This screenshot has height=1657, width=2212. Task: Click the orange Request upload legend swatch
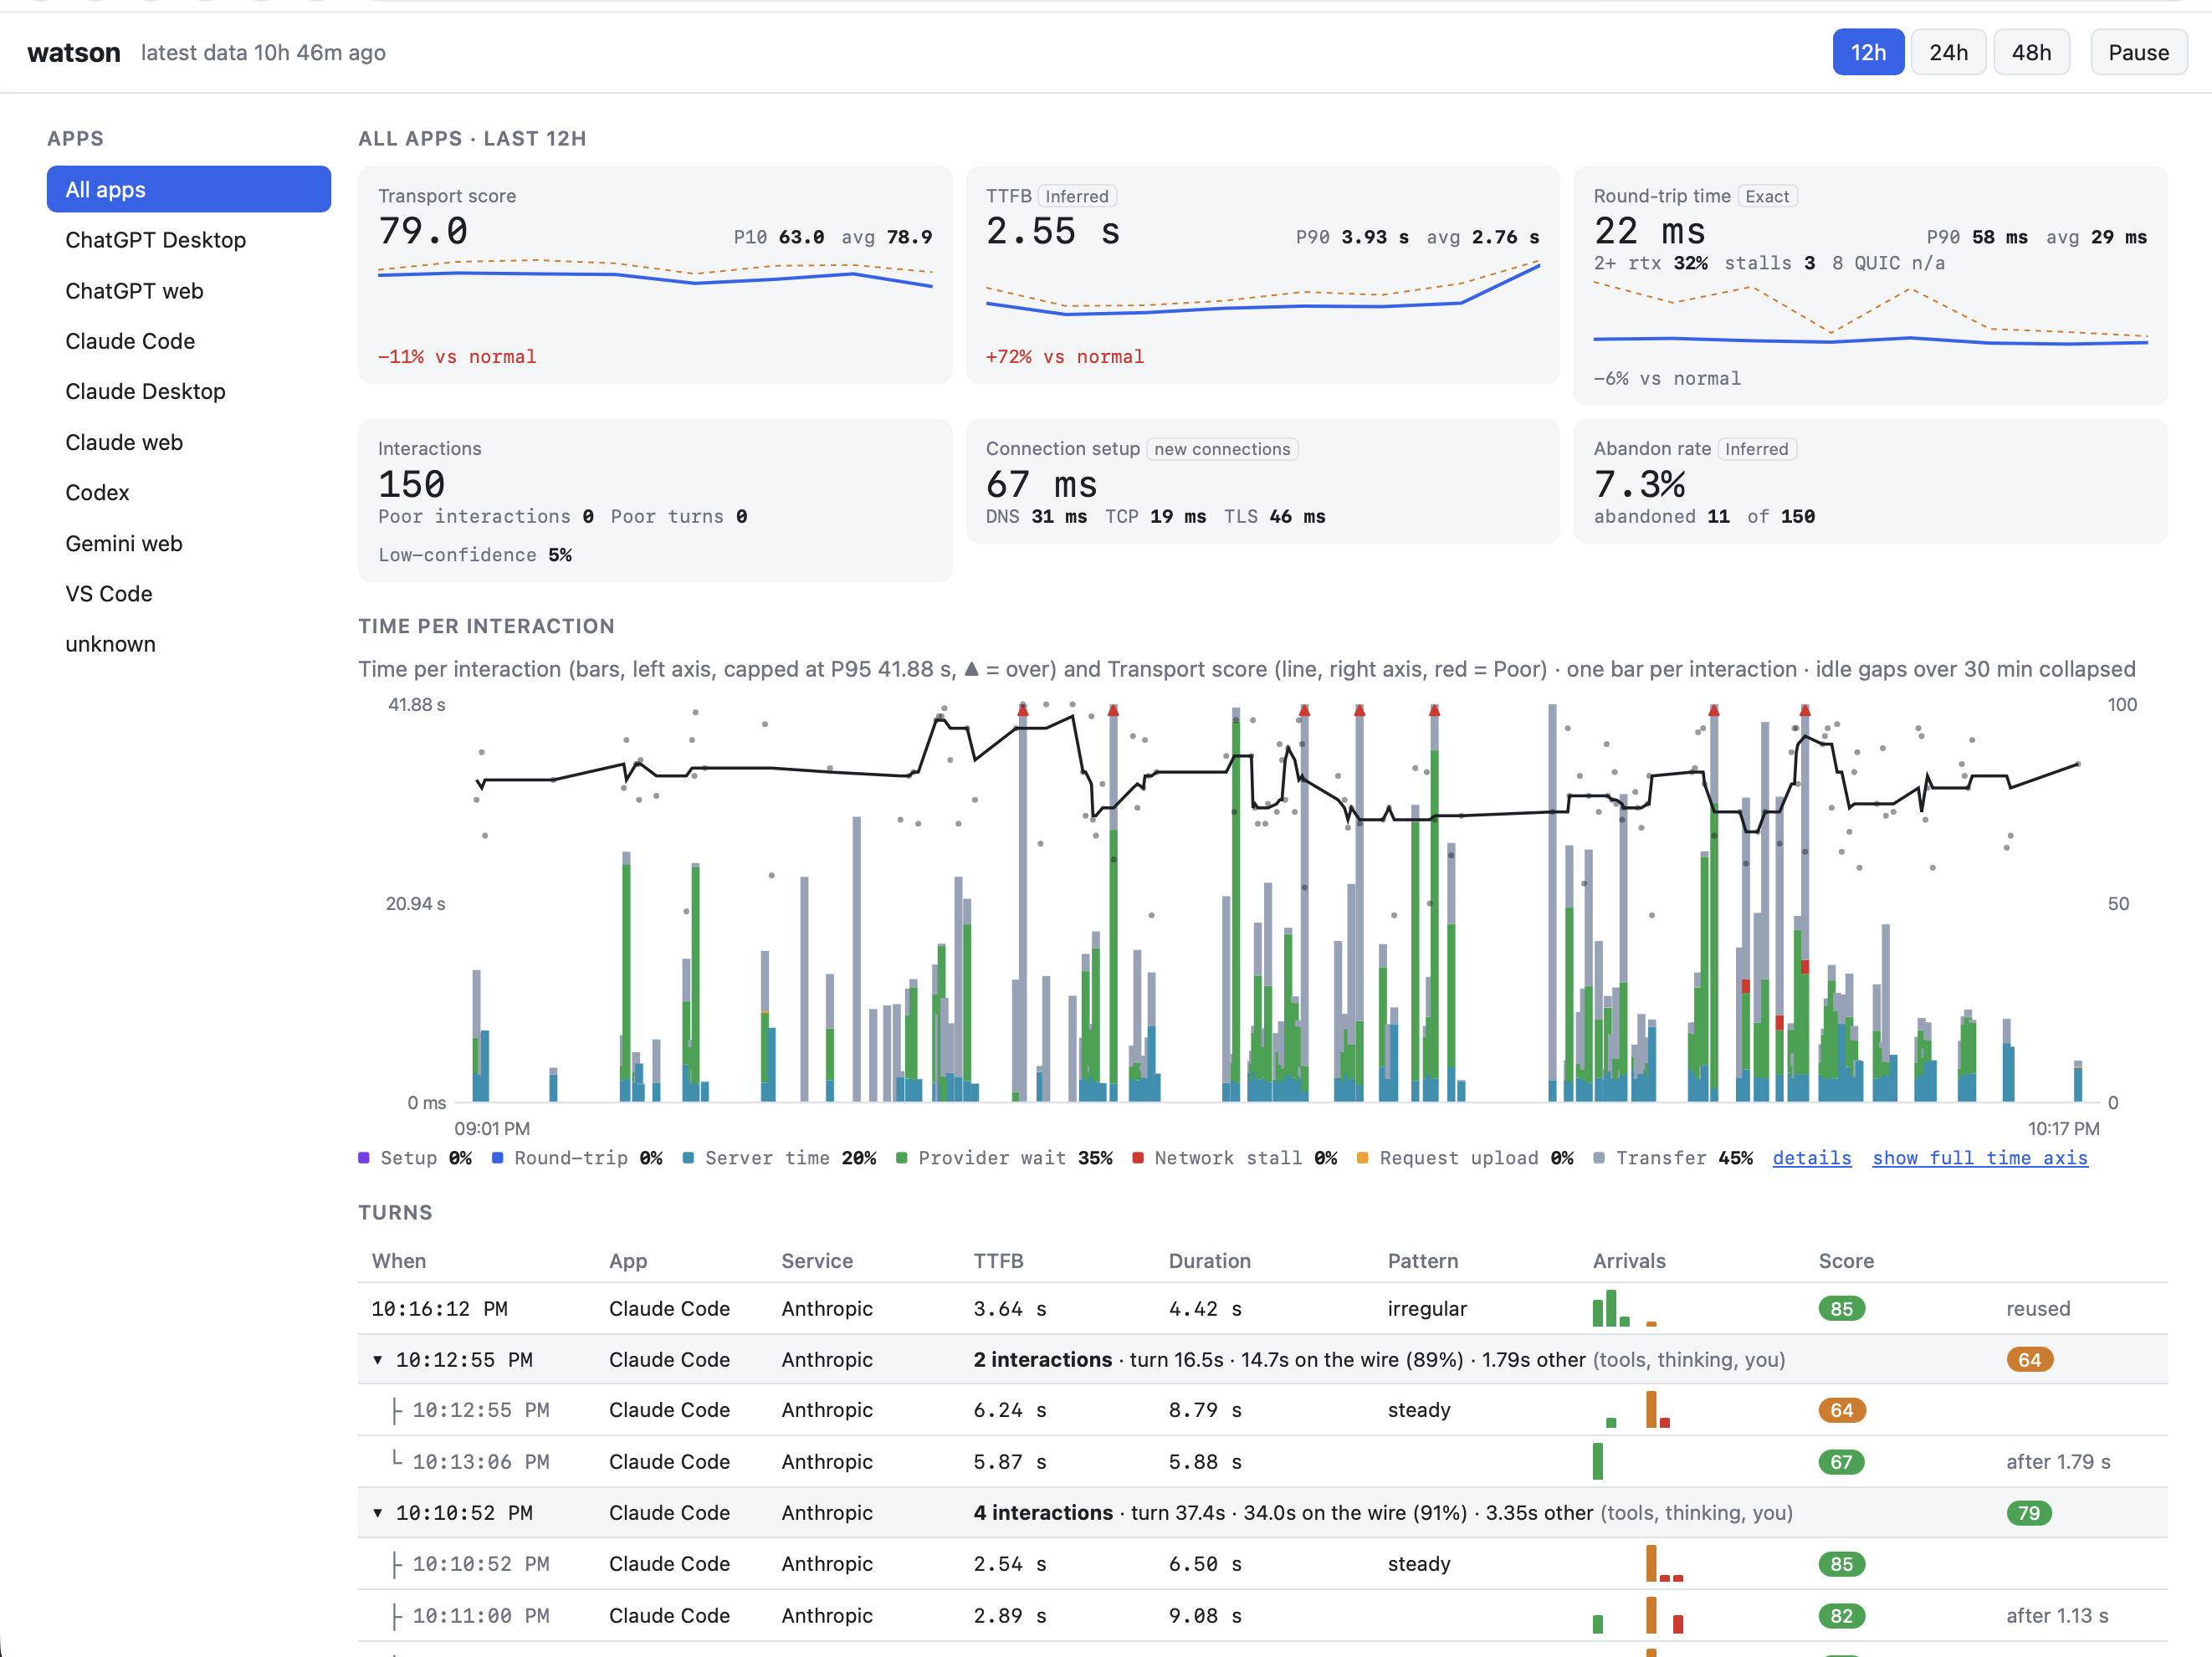1362,1157
